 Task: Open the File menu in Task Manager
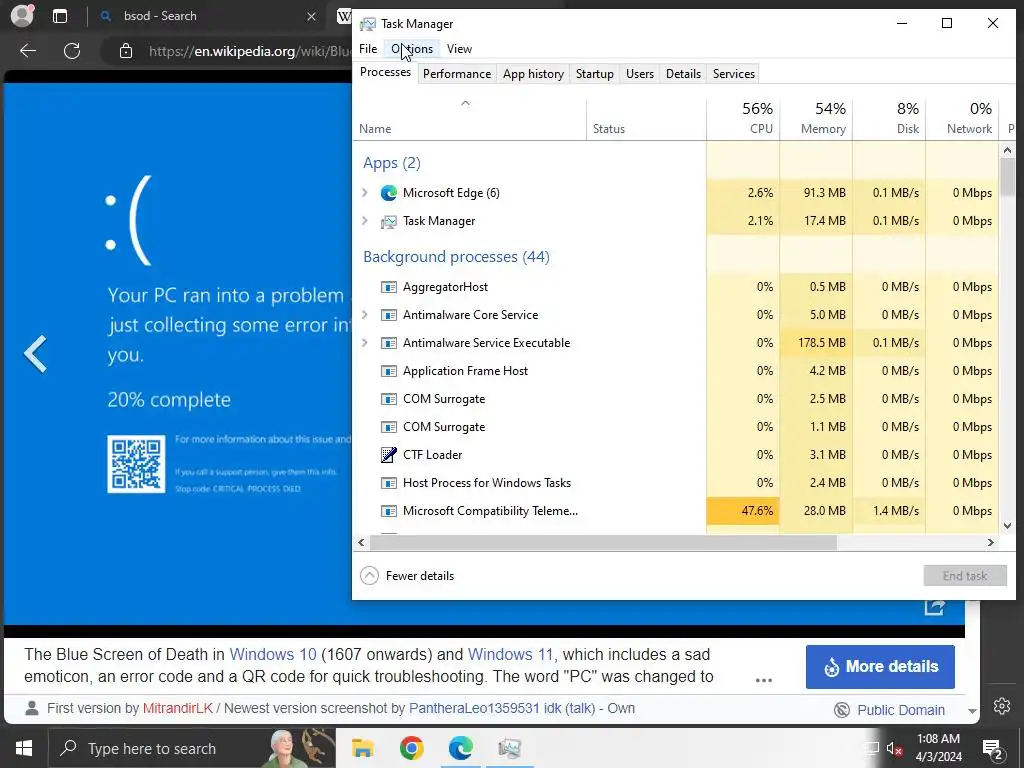pos(368,49)
